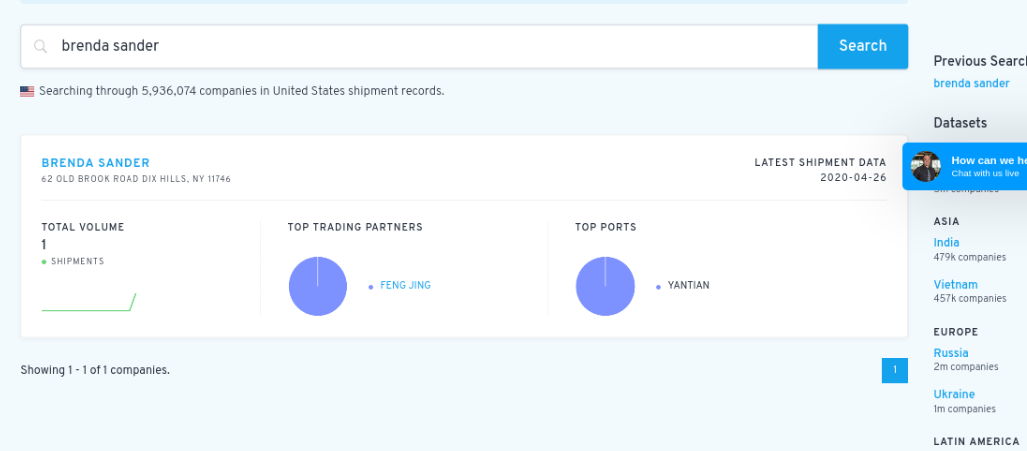Click the address 62 Old Brook Road text
1027x451 pixels.
coord(136,179)
